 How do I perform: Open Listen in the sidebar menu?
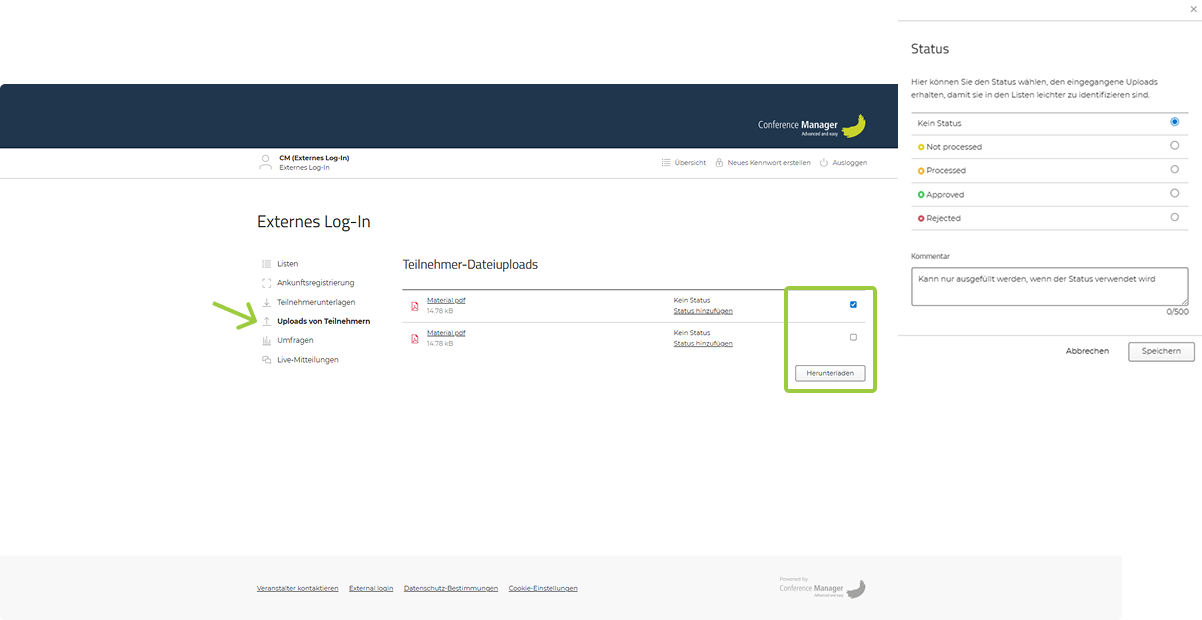point(287,264)
